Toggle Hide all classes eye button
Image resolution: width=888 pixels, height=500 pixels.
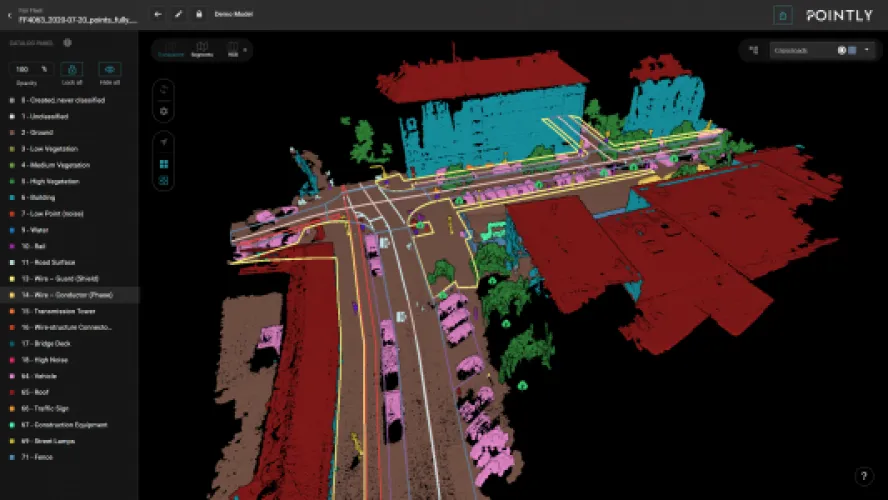(x=111, y=70)
